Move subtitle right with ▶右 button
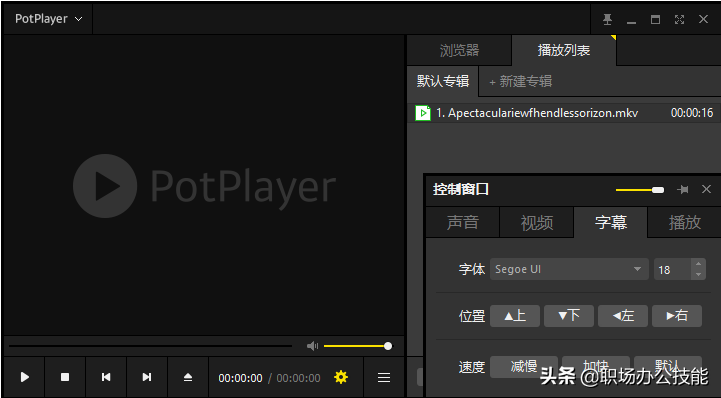This screenshot has height=398, width=721. click(x=677, y=316)
